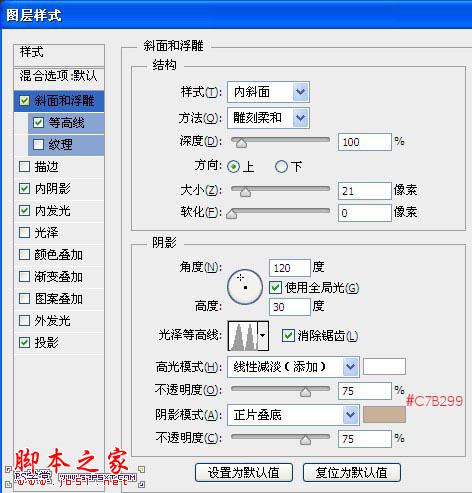Enable the 光泽 checkbox
This screenshot has width=472, height=493.
click(x=24, y=232)
